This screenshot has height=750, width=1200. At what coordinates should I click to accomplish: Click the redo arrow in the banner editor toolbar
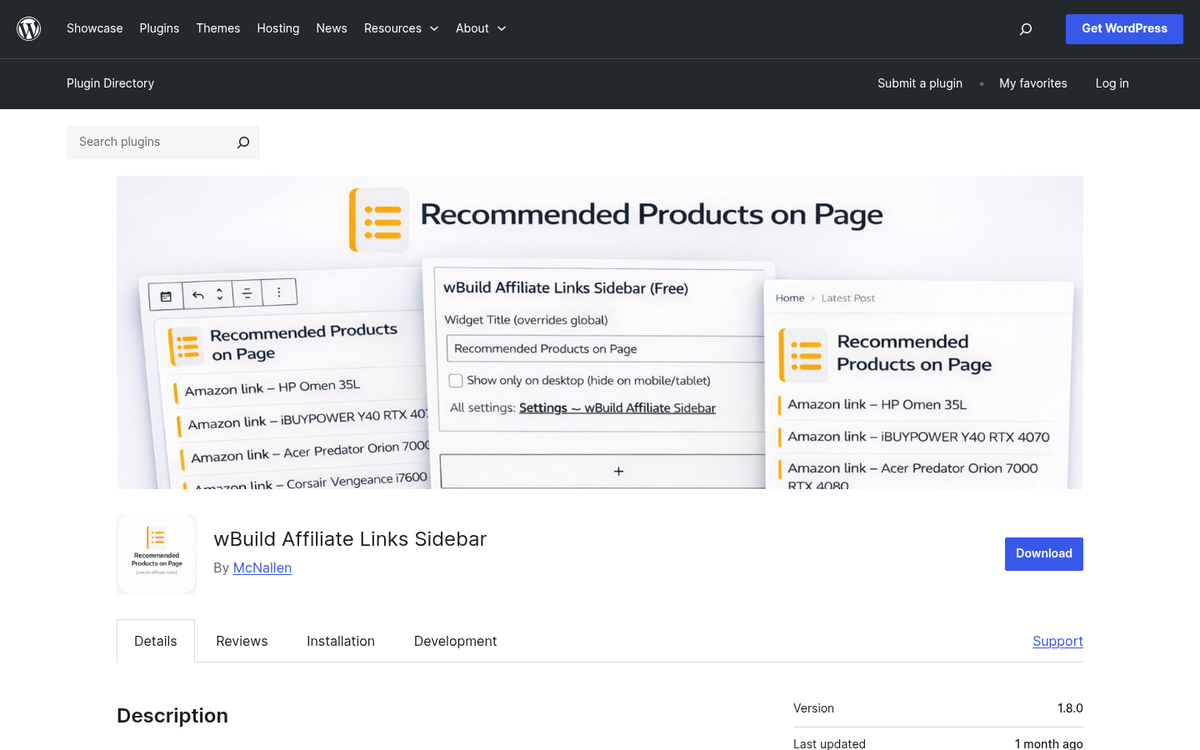(x=219, y=293)
